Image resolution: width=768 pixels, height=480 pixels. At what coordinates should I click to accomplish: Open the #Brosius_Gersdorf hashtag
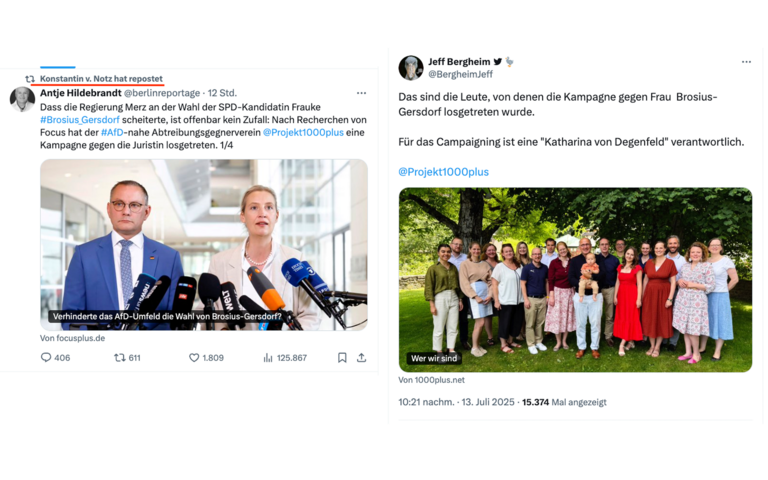(80, 120)
